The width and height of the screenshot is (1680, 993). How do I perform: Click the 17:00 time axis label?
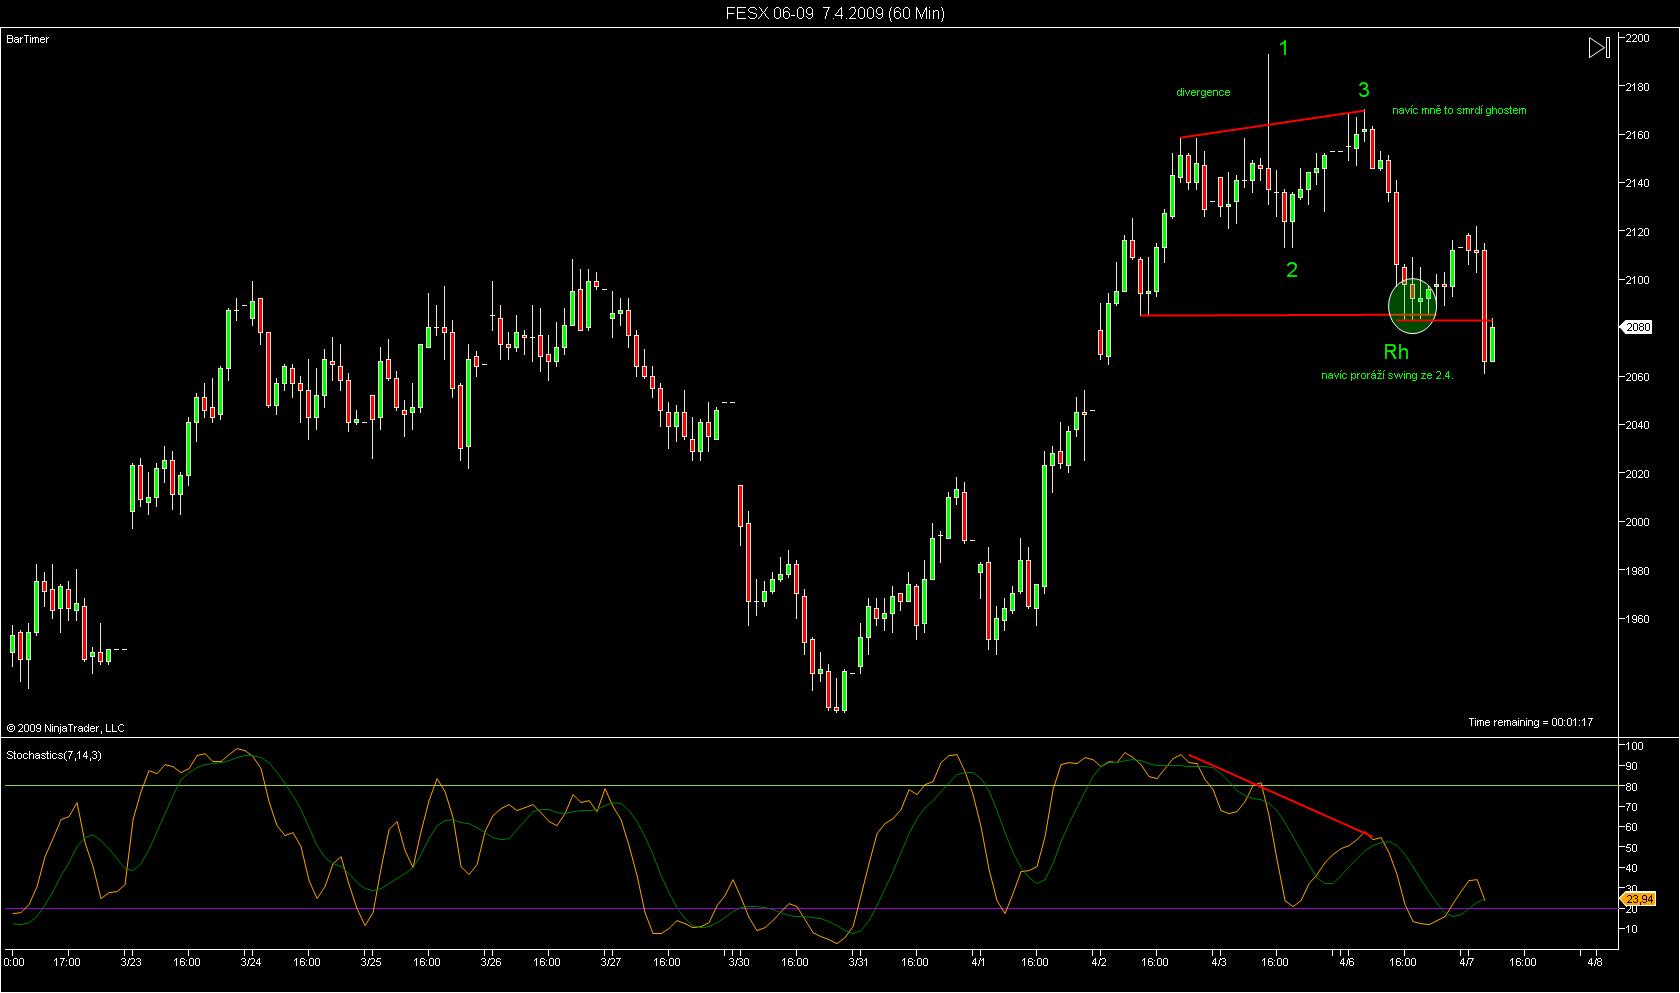click(x=67, y=963)
